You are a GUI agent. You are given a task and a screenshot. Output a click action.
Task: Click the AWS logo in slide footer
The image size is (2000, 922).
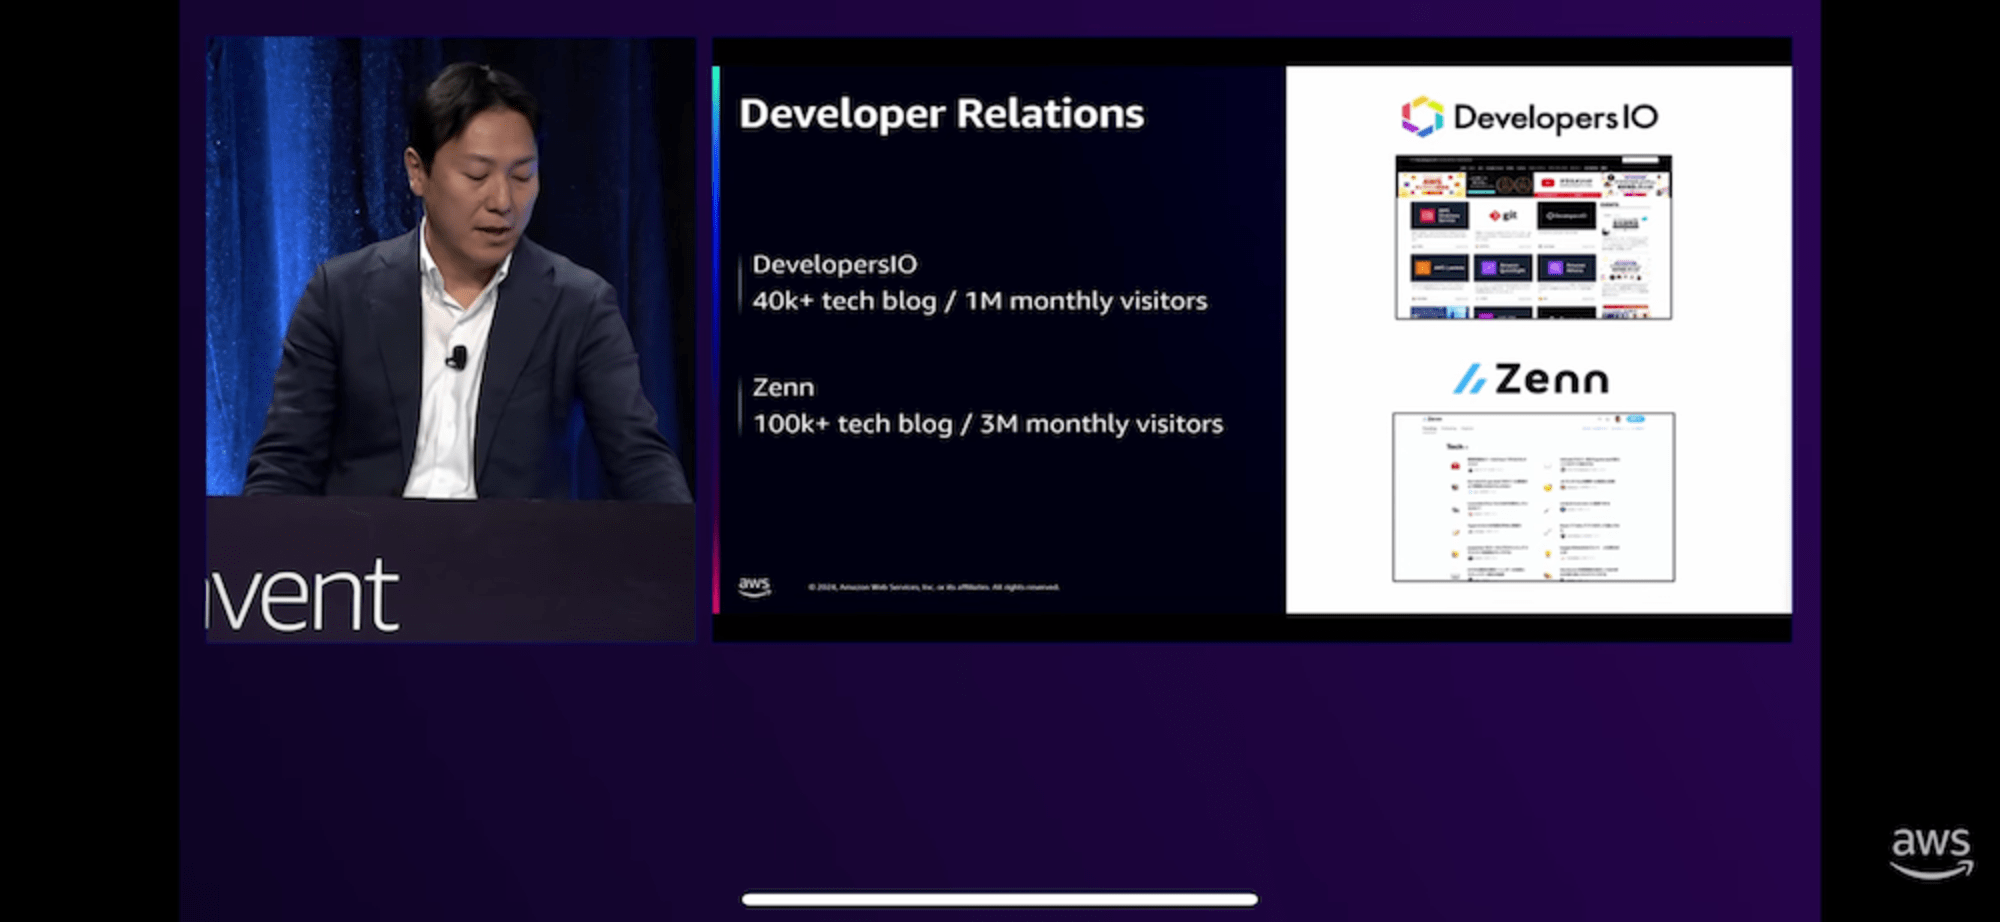tap(754, 586)
